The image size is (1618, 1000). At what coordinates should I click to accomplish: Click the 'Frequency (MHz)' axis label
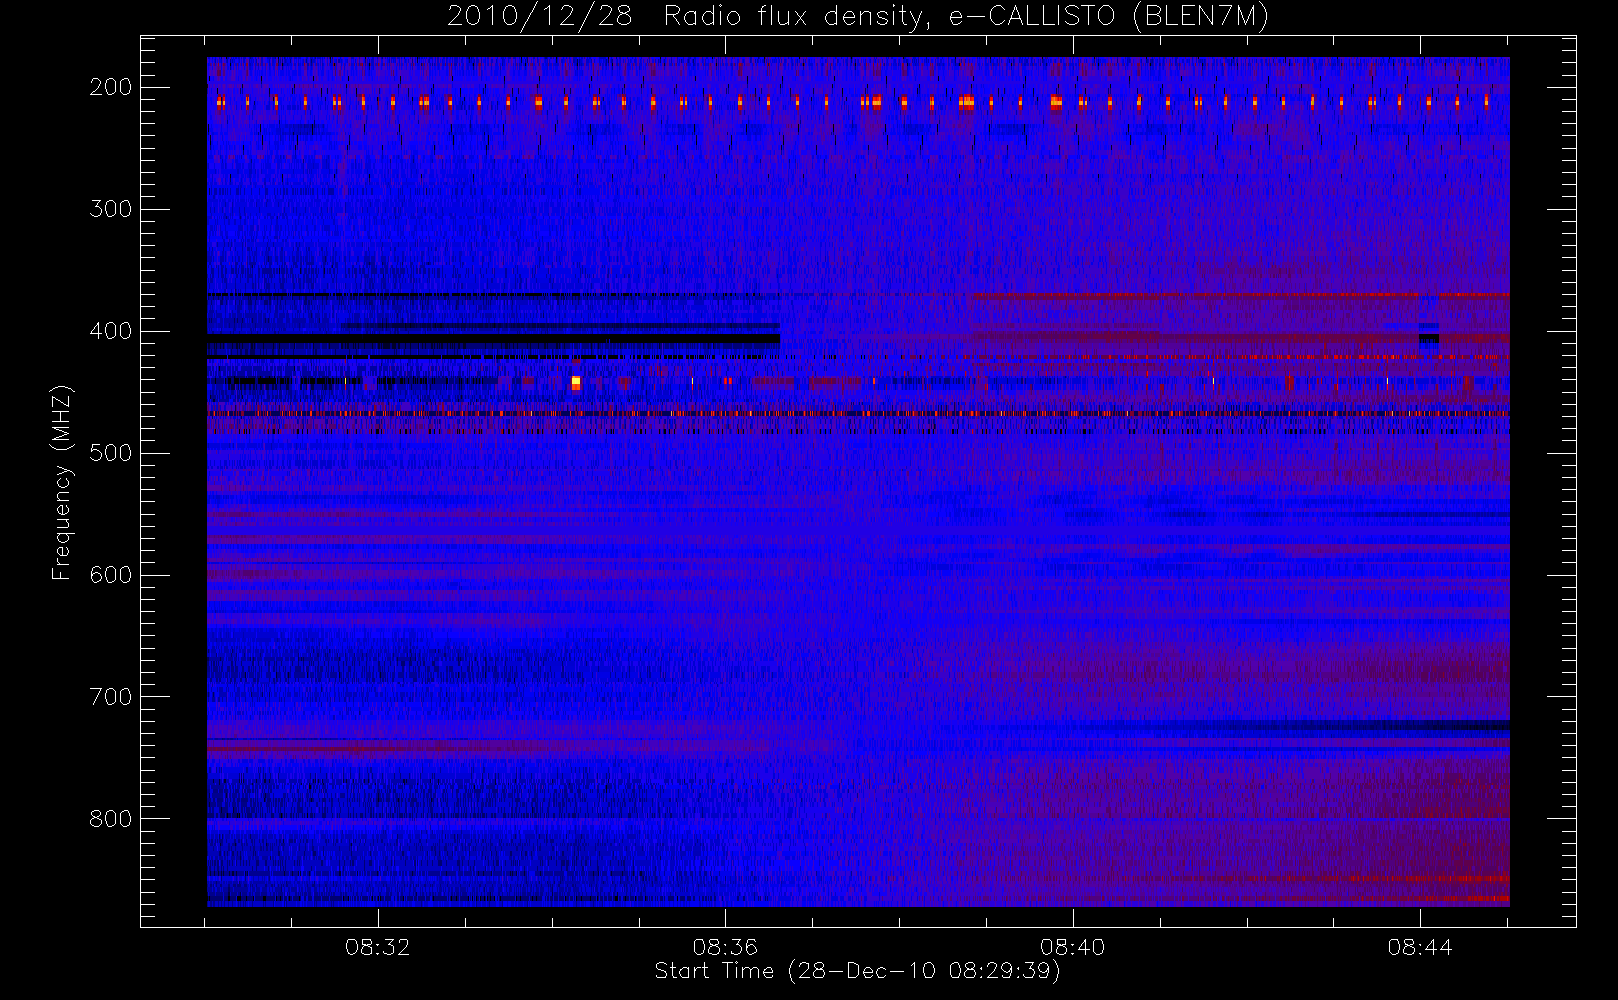62,482
